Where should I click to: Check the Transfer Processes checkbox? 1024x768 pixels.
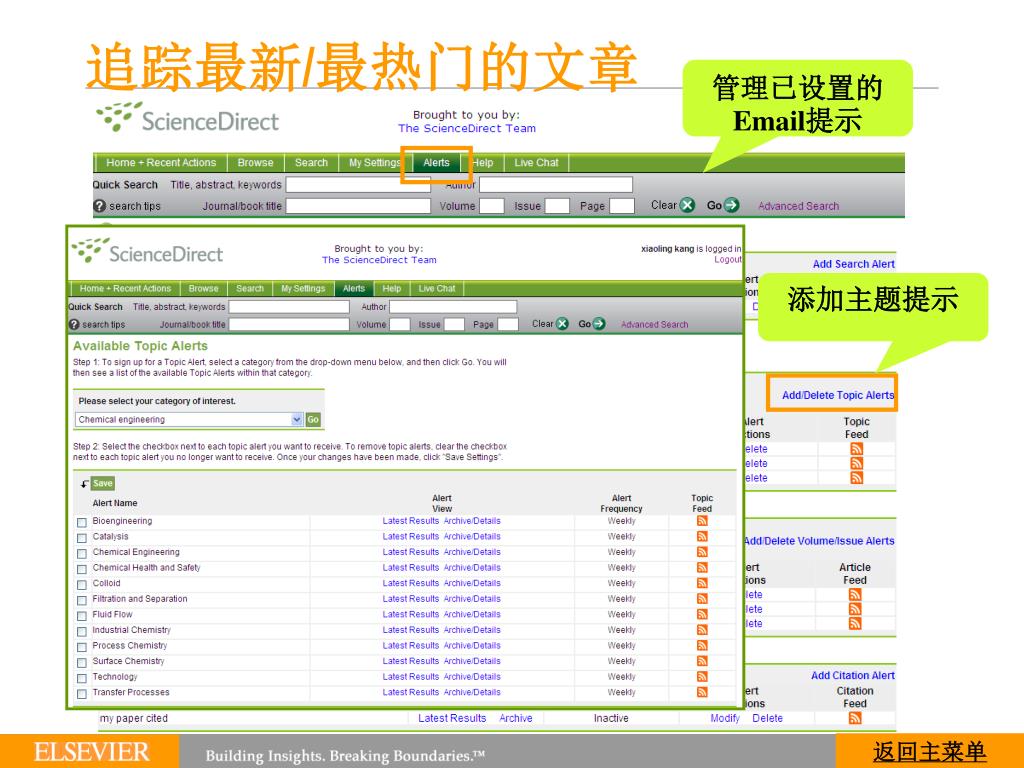(x=82, y=694)
